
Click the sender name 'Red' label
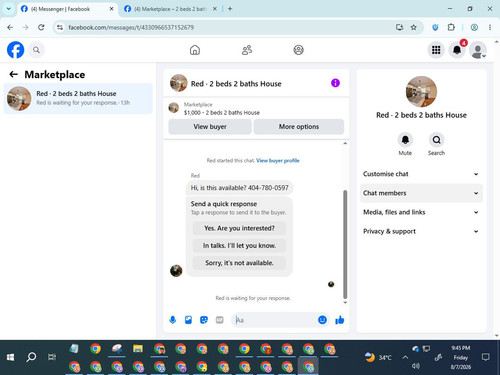[x=195, y=176]
